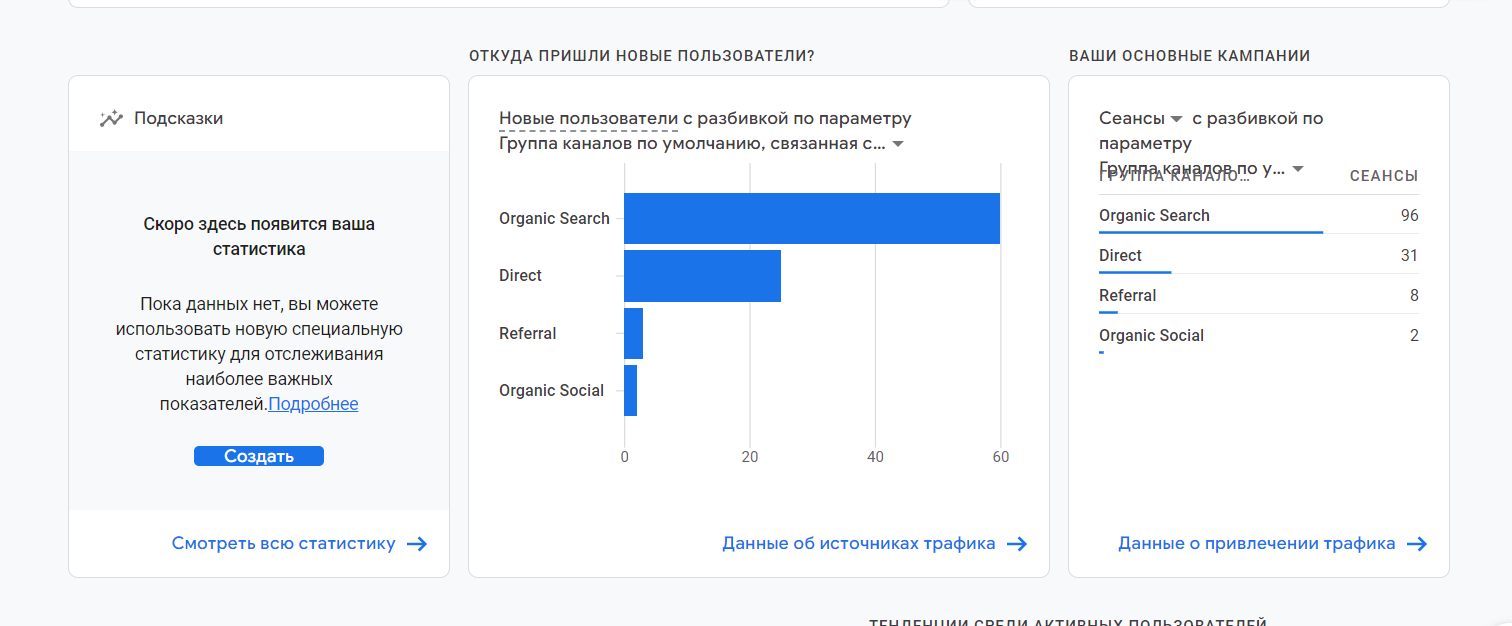Click arrow icon beside Данные о привлечении трафика
The width and height of the screenshot is (1512, 626).
[1417, 544]
